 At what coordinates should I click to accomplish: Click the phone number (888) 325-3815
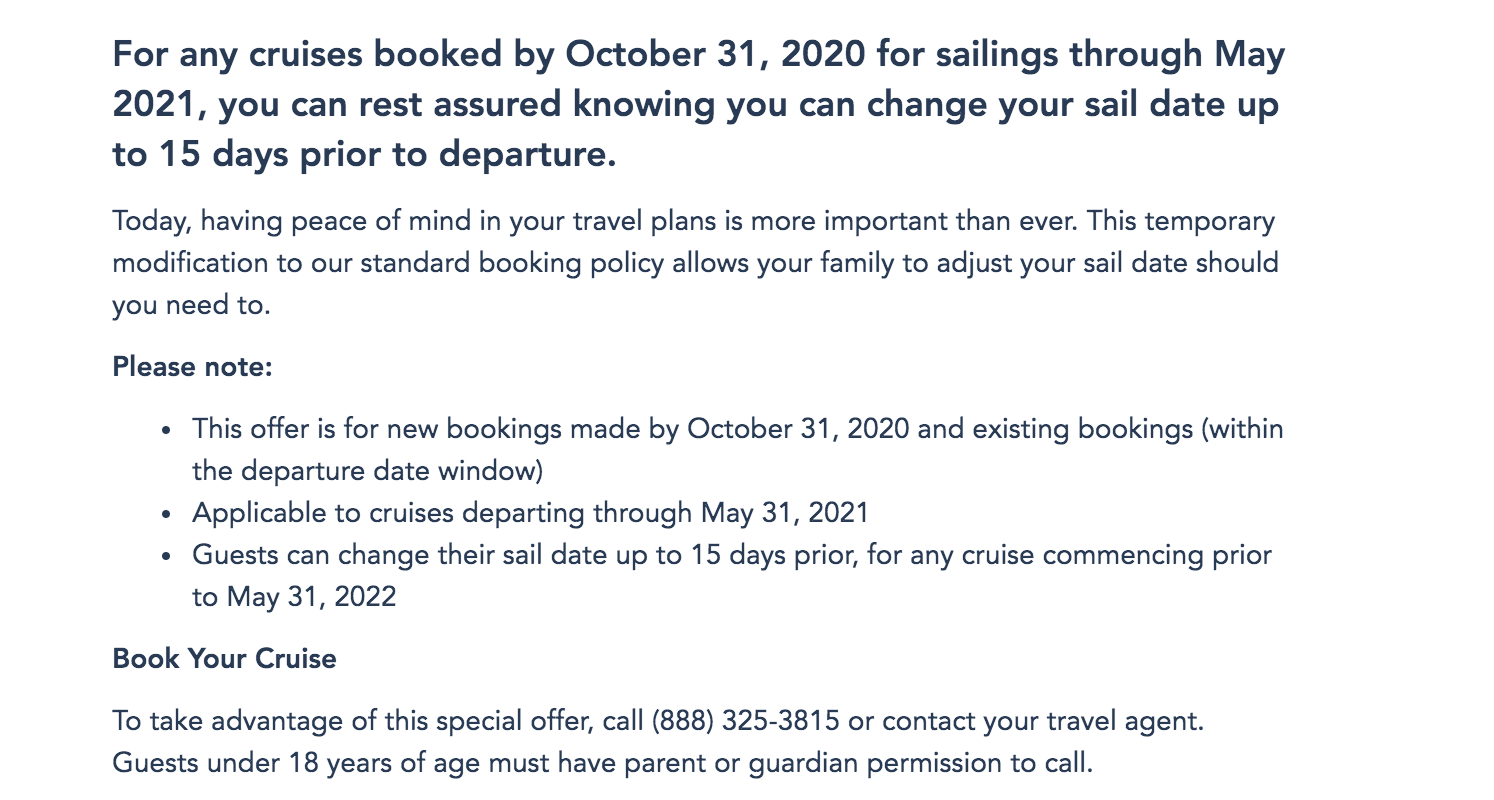pos(745,721)
